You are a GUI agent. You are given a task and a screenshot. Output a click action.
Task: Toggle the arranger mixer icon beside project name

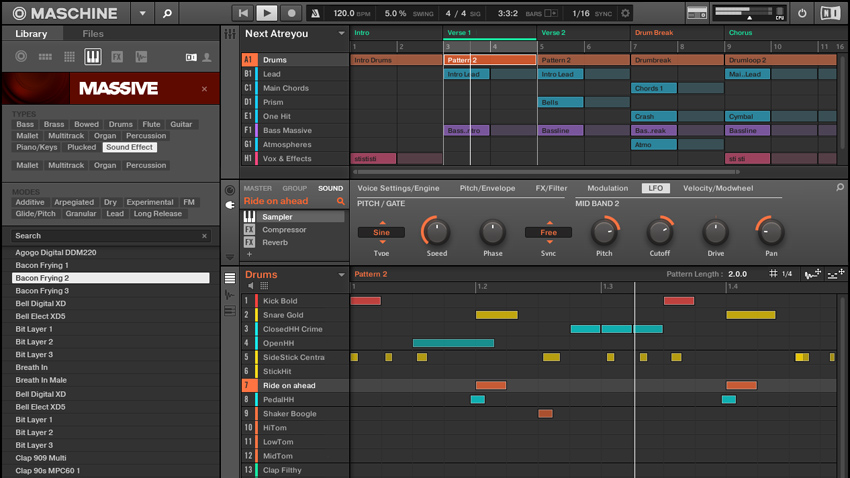point(230,34)
